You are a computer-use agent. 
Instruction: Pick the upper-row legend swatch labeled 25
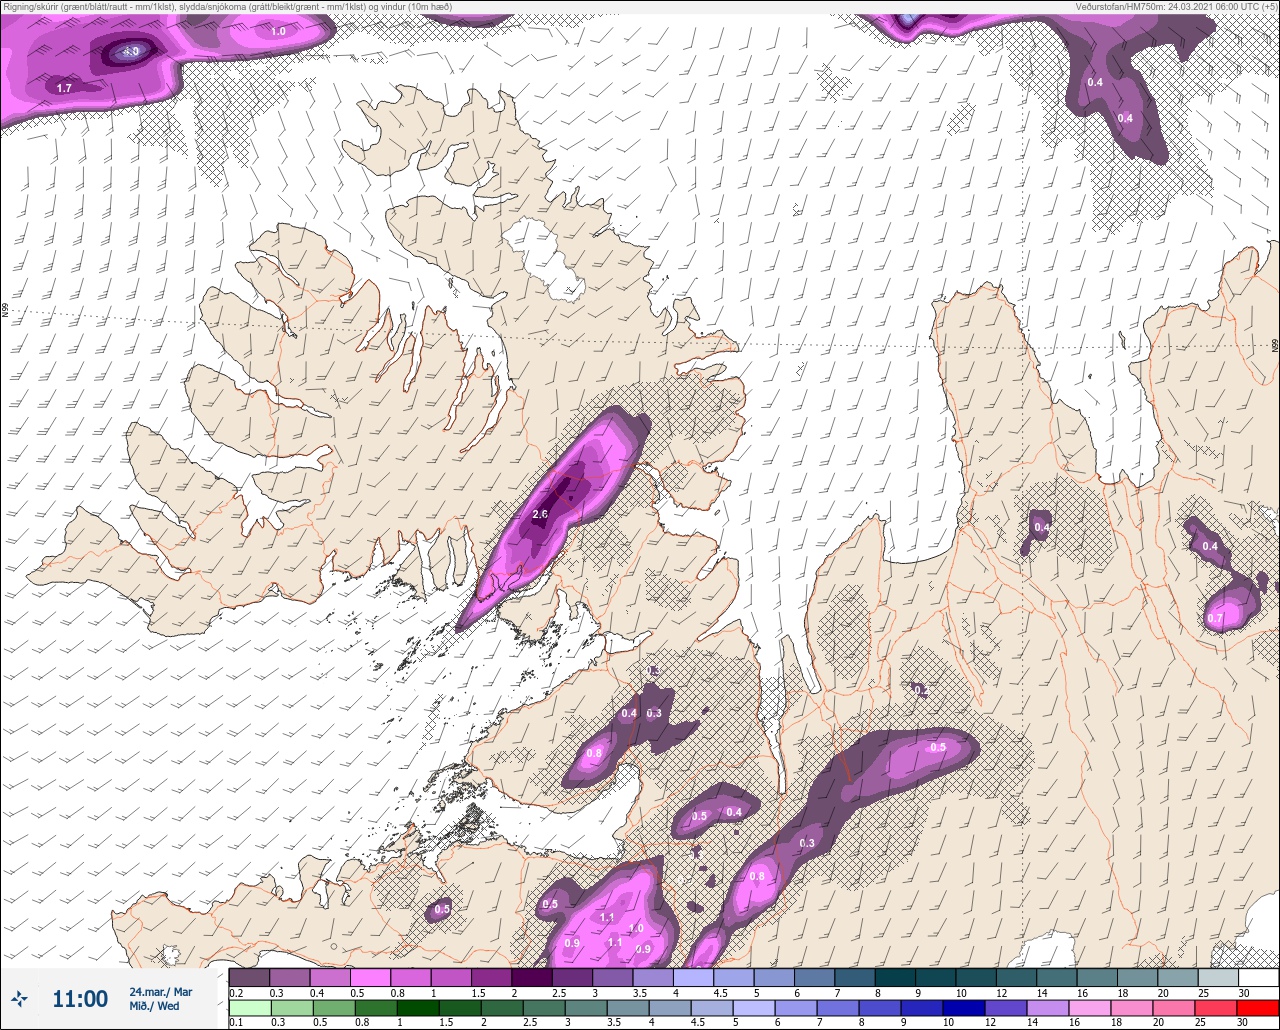pos(1218,976)
